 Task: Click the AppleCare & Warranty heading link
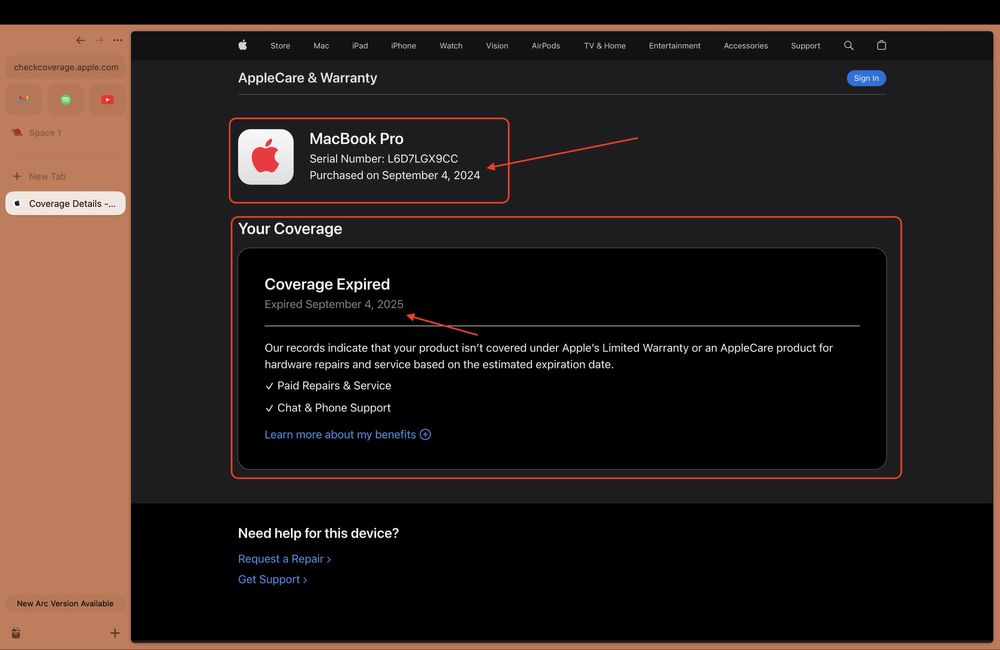click(307, 78)
